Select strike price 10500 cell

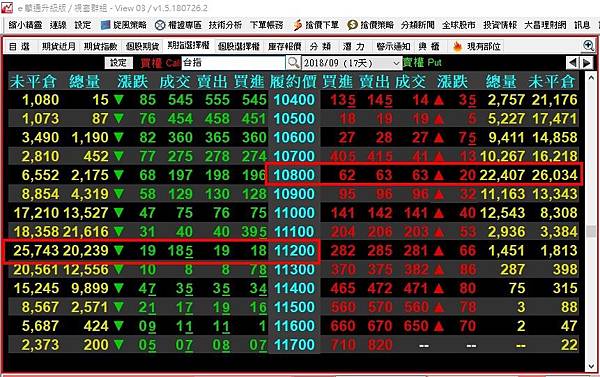point(294,119)
